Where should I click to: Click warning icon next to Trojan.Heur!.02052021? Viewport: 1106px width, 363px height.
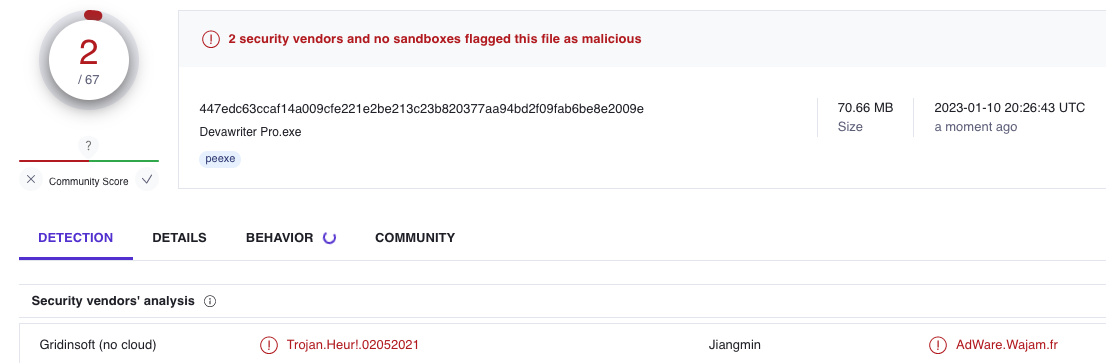[x=269, y=345]
